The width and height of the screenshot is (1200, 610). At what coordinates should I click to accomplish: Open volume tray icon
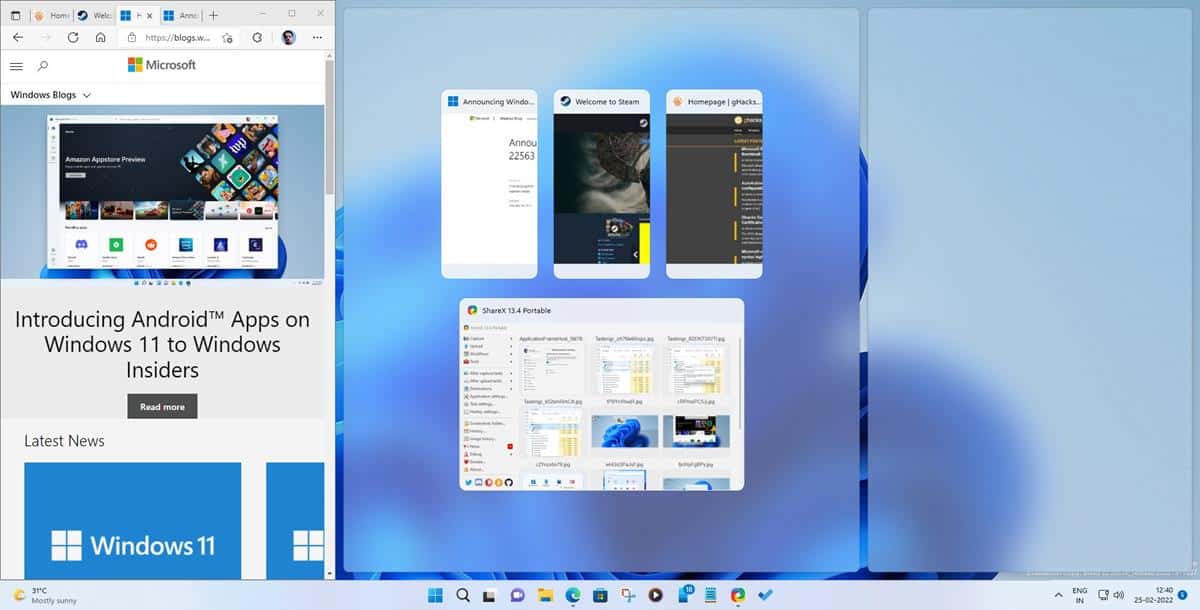point(1118,595)
